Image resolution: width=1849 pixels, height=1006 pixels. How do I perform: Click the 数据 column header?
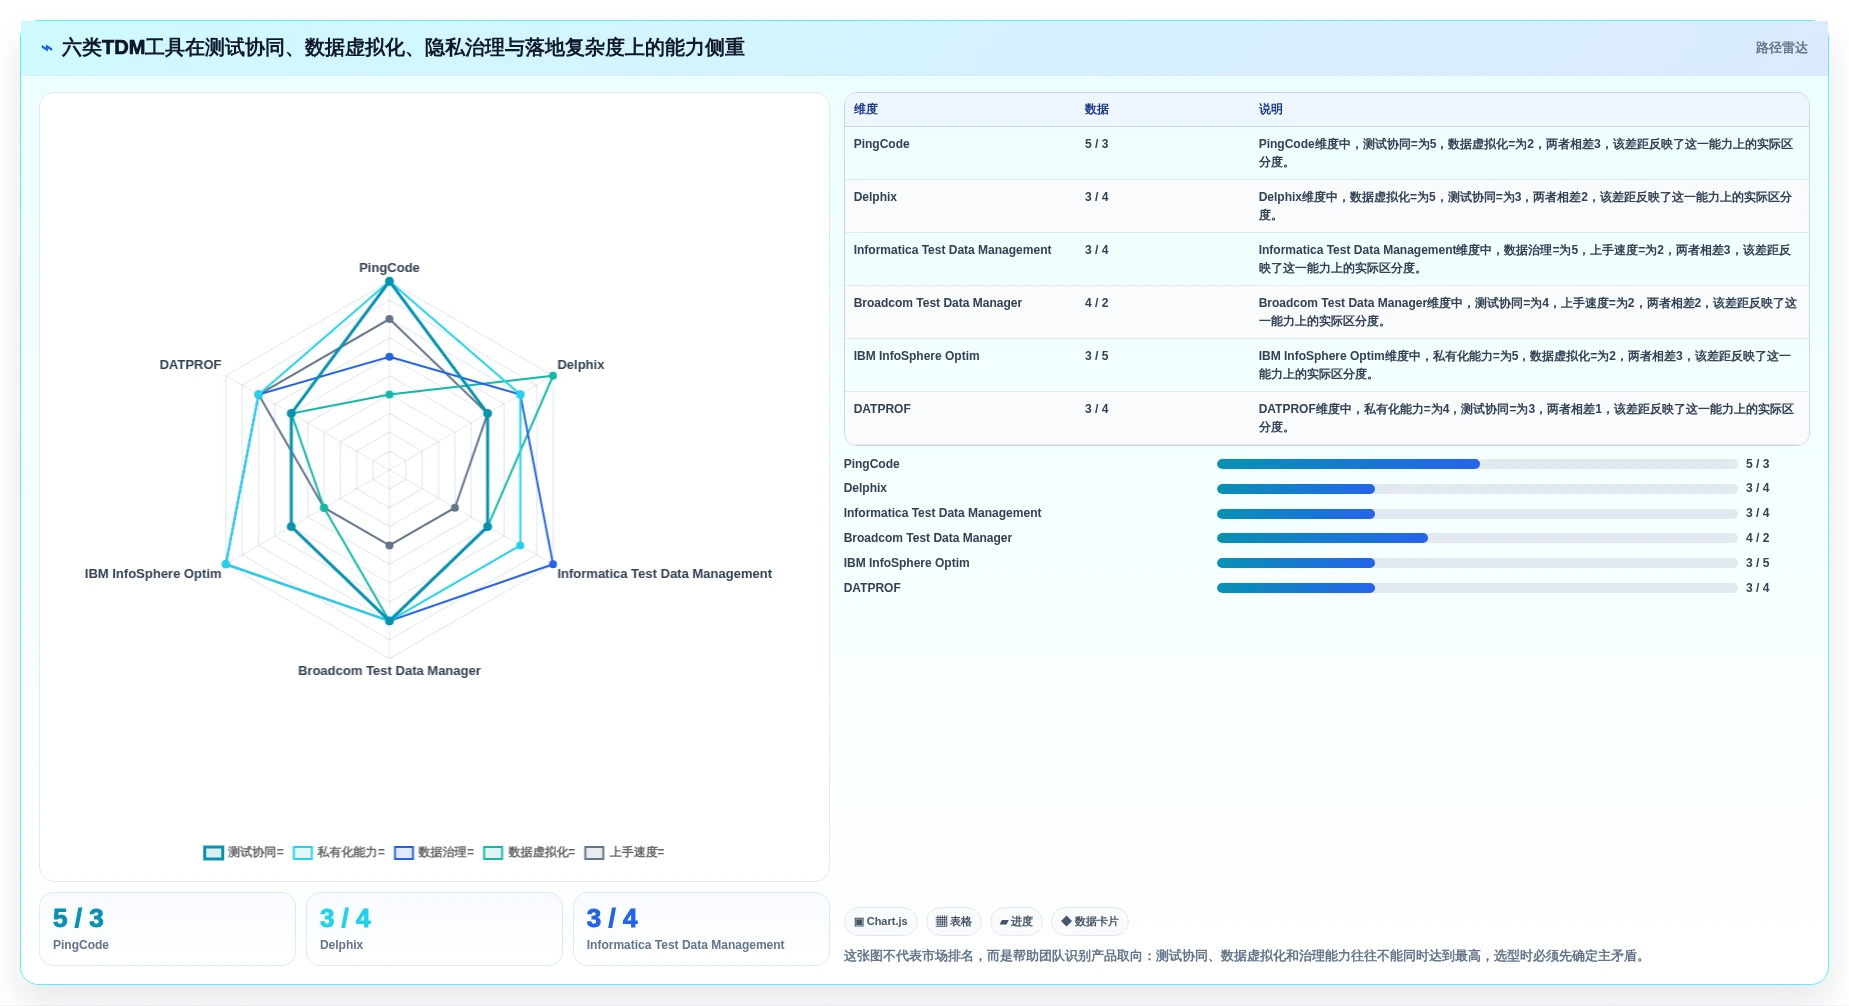1097,110
